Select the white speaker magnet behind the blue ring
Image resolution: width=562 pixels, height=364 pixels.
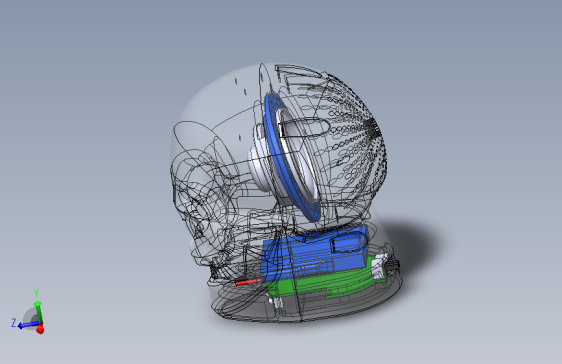click(x=261, y=161)
